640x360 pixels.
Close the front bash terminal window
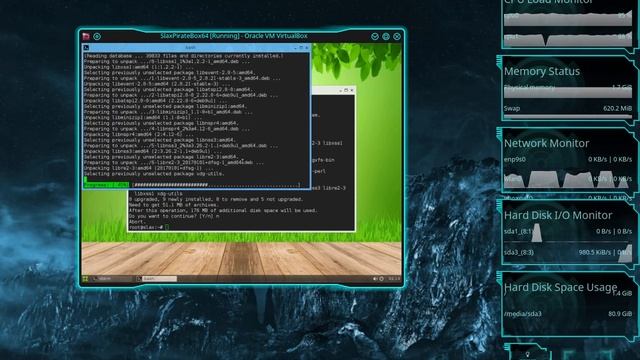click(307, 48)
